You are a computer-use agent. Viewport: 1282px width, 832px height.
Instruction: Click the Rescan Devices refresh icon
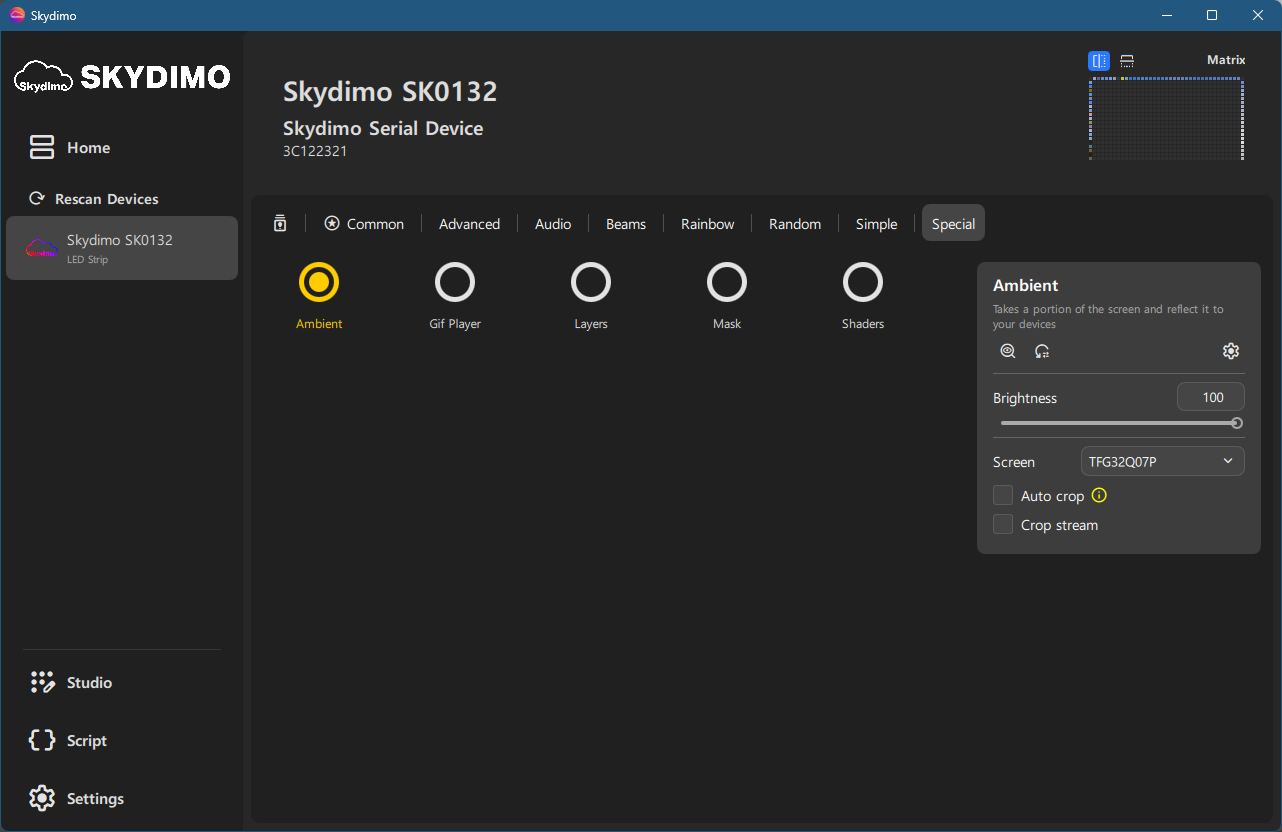tap(37, 199)
